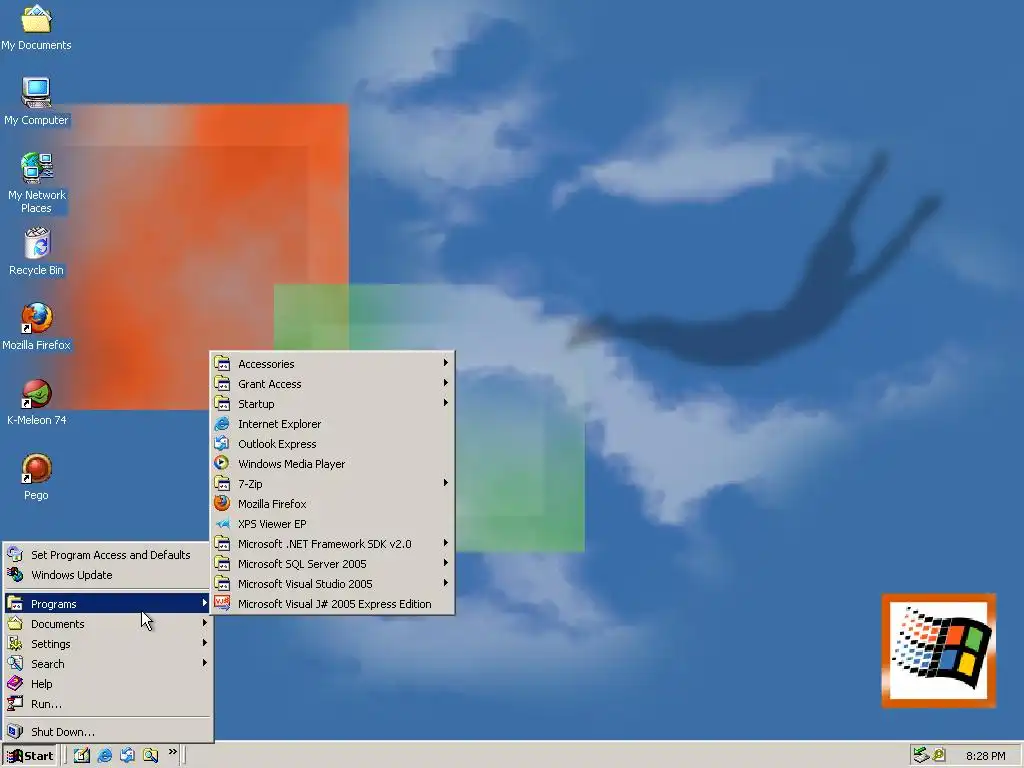Screen dimensions: 1024x768
Task: Expand the Startup program folder
Action: [x=332, y=404]
